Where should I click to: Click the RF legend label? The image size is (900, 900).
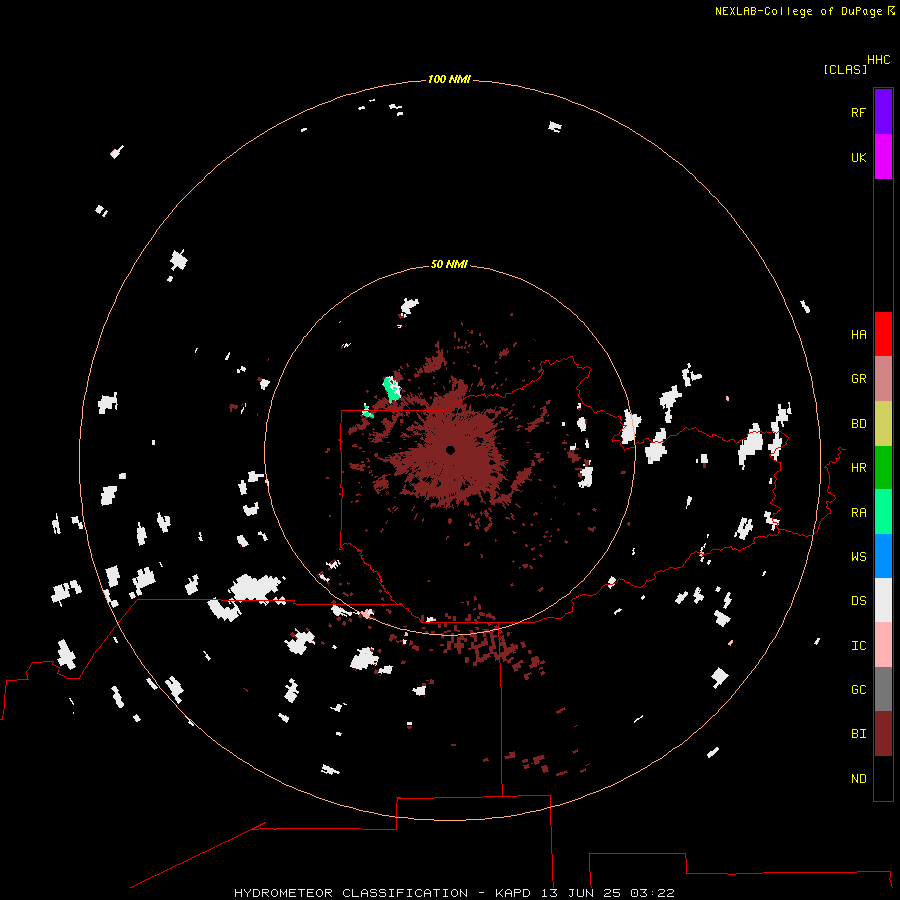click(858, 112)
